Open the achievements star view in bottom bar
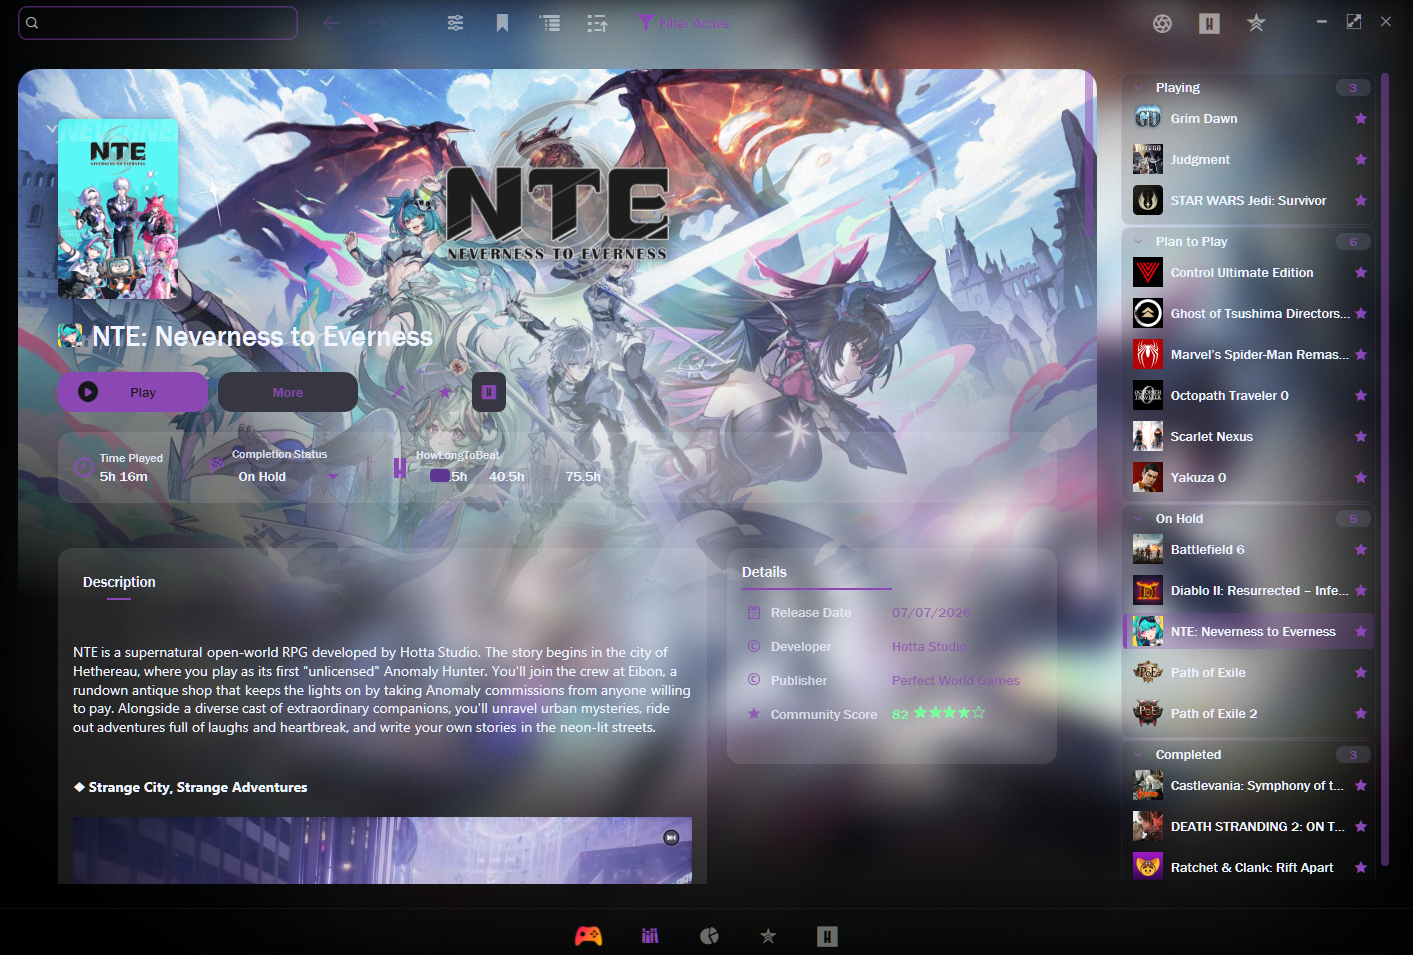 768,936
